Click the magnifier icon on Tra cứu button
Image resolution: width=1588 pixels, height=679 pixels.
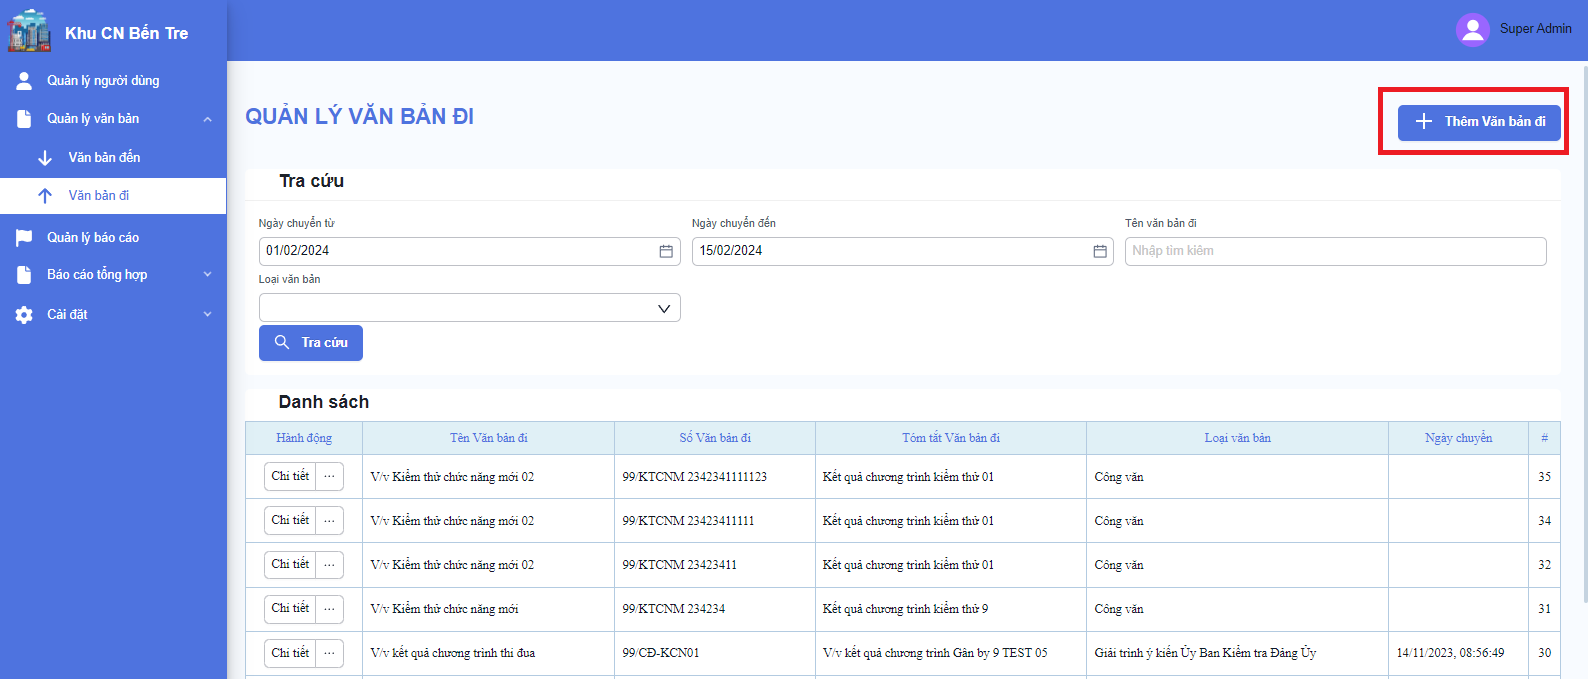(x=282, y=342)
